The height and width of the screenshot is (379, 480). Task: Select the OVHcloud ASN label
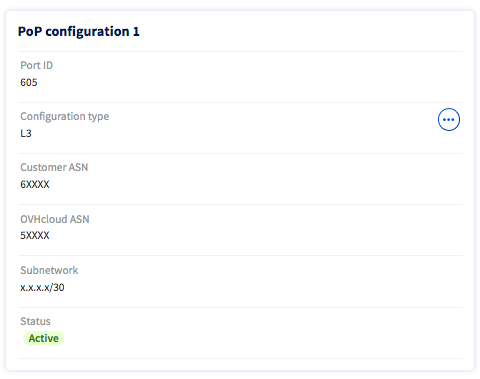coord(55,219)
